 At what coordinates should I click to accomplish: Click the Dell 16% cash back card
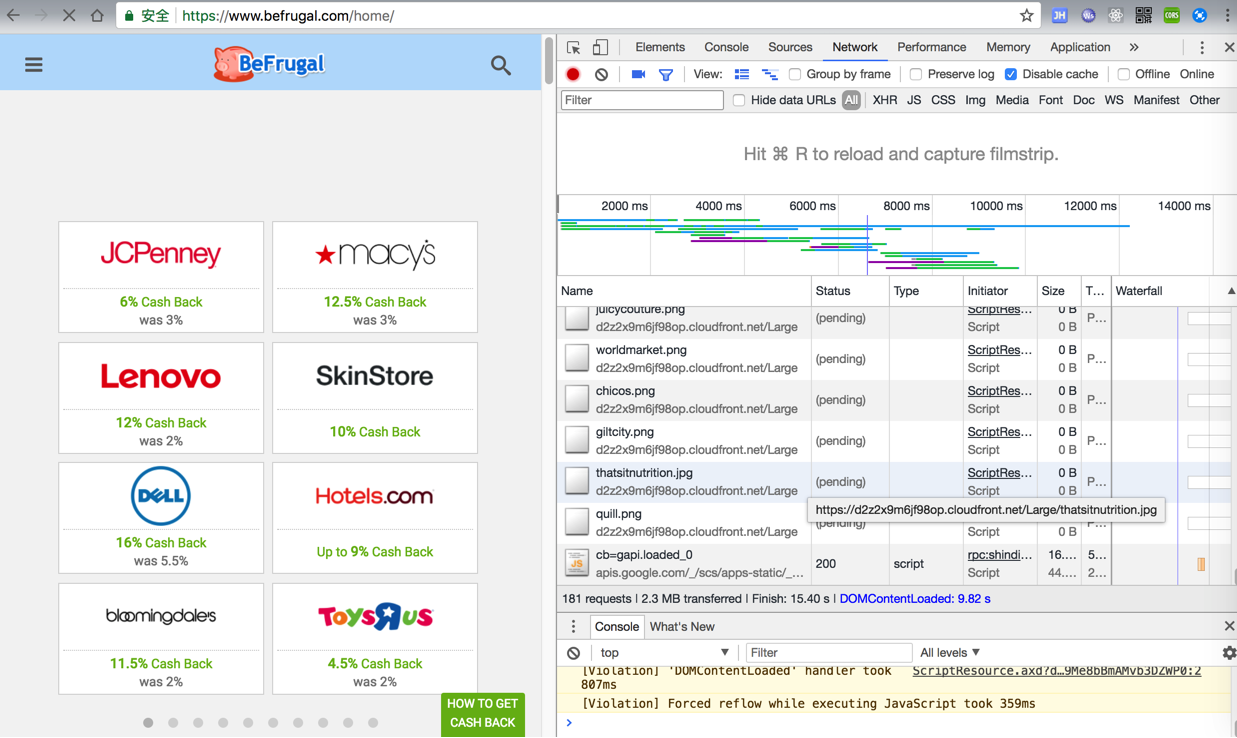[161, 518]
